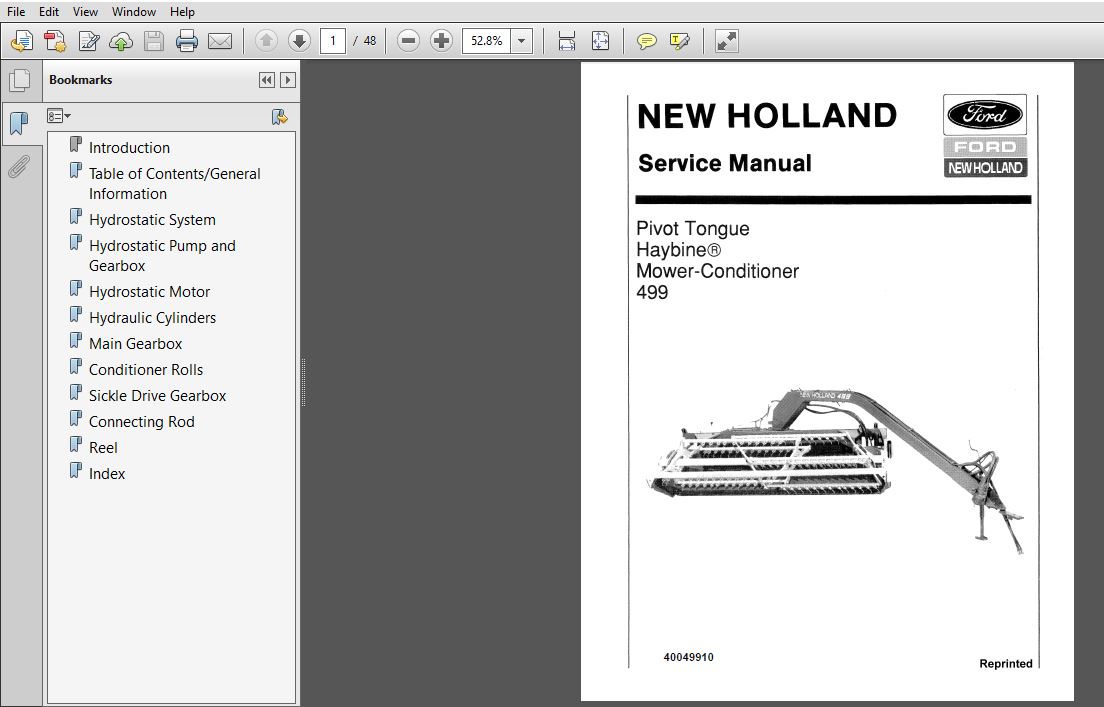Open bookmarks options menu dropdown
This screenshot has height=707, width=1104.
click(58, 115)
